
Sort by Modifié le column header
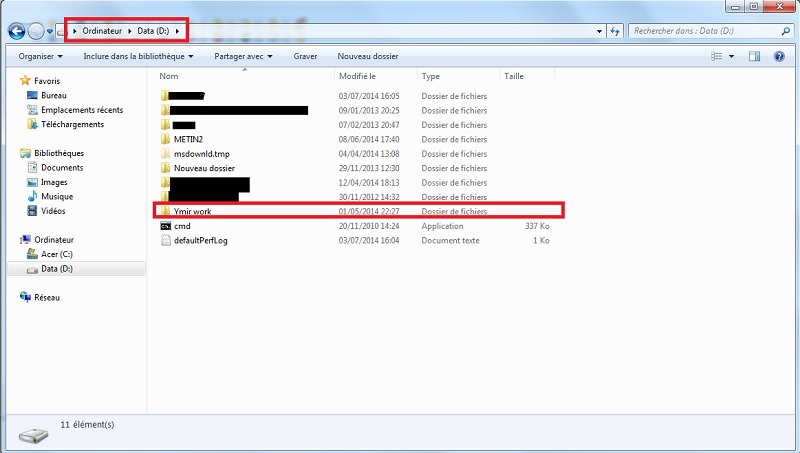click(376, 76)
